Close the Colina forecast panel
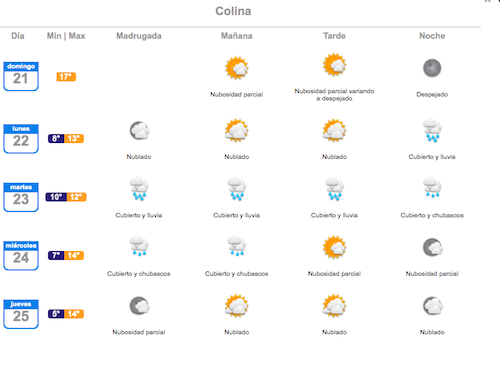This screenshot has width=500, height=377. [x=487, y=1]
